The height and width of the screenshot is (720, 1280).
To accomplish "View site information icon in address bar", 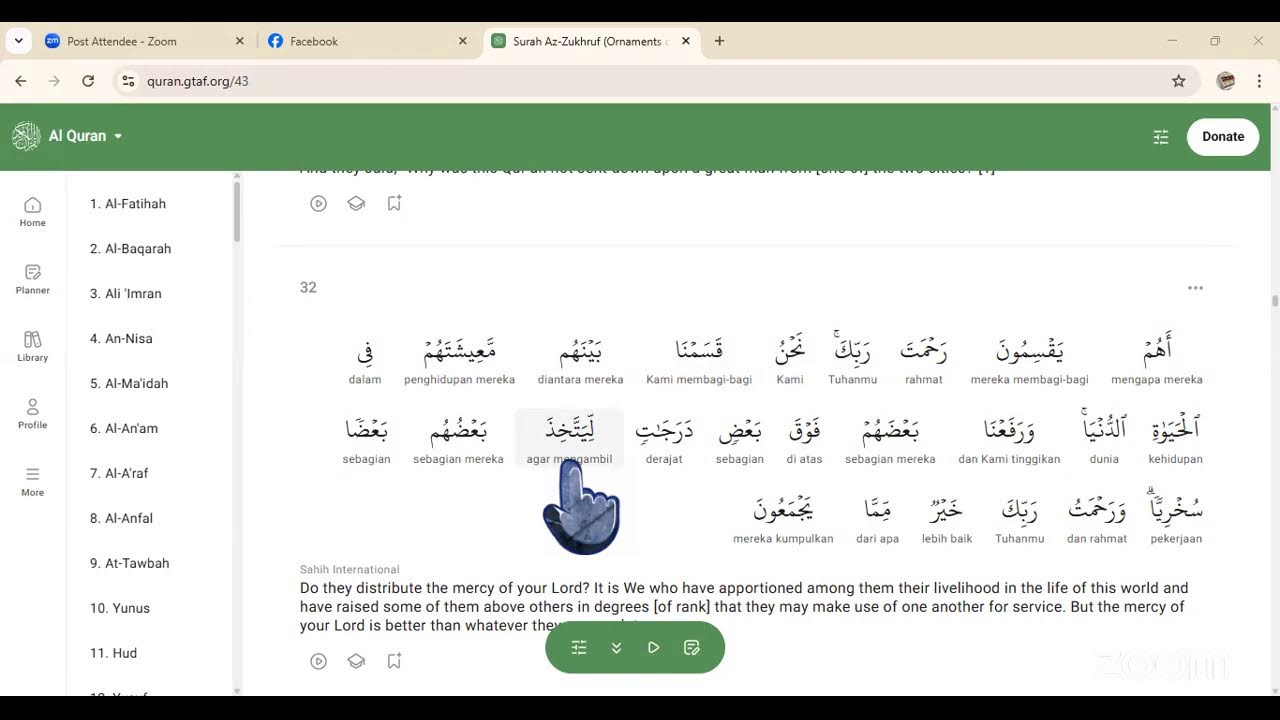I will (x=127, y=81).
